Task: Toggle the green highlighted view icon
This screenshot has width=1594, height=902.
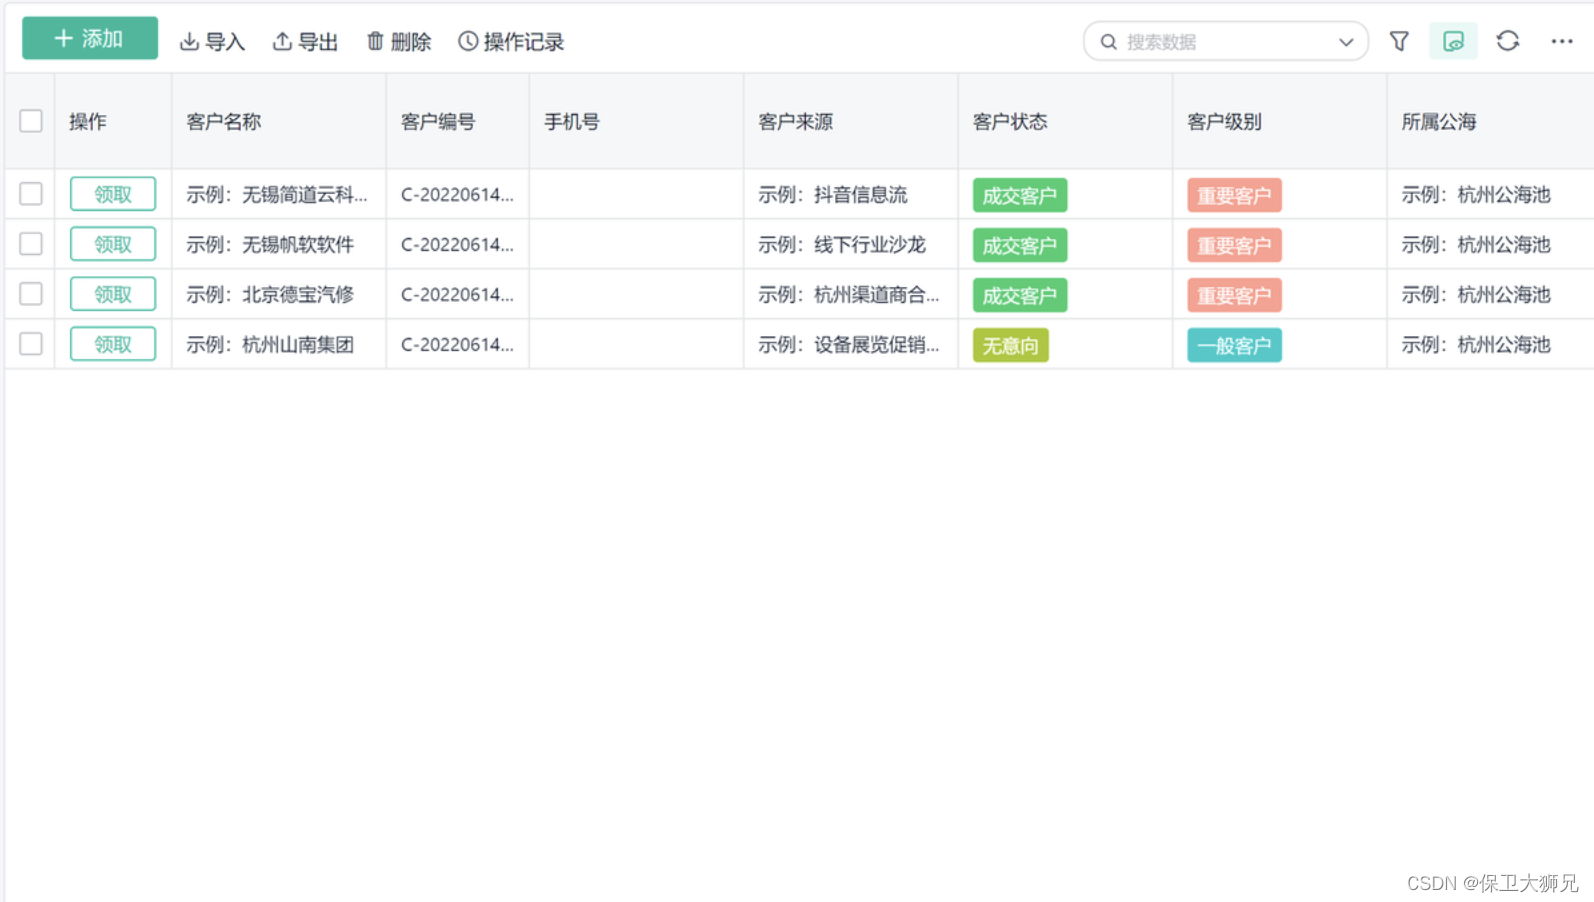Action: (x=1453, y=41)
